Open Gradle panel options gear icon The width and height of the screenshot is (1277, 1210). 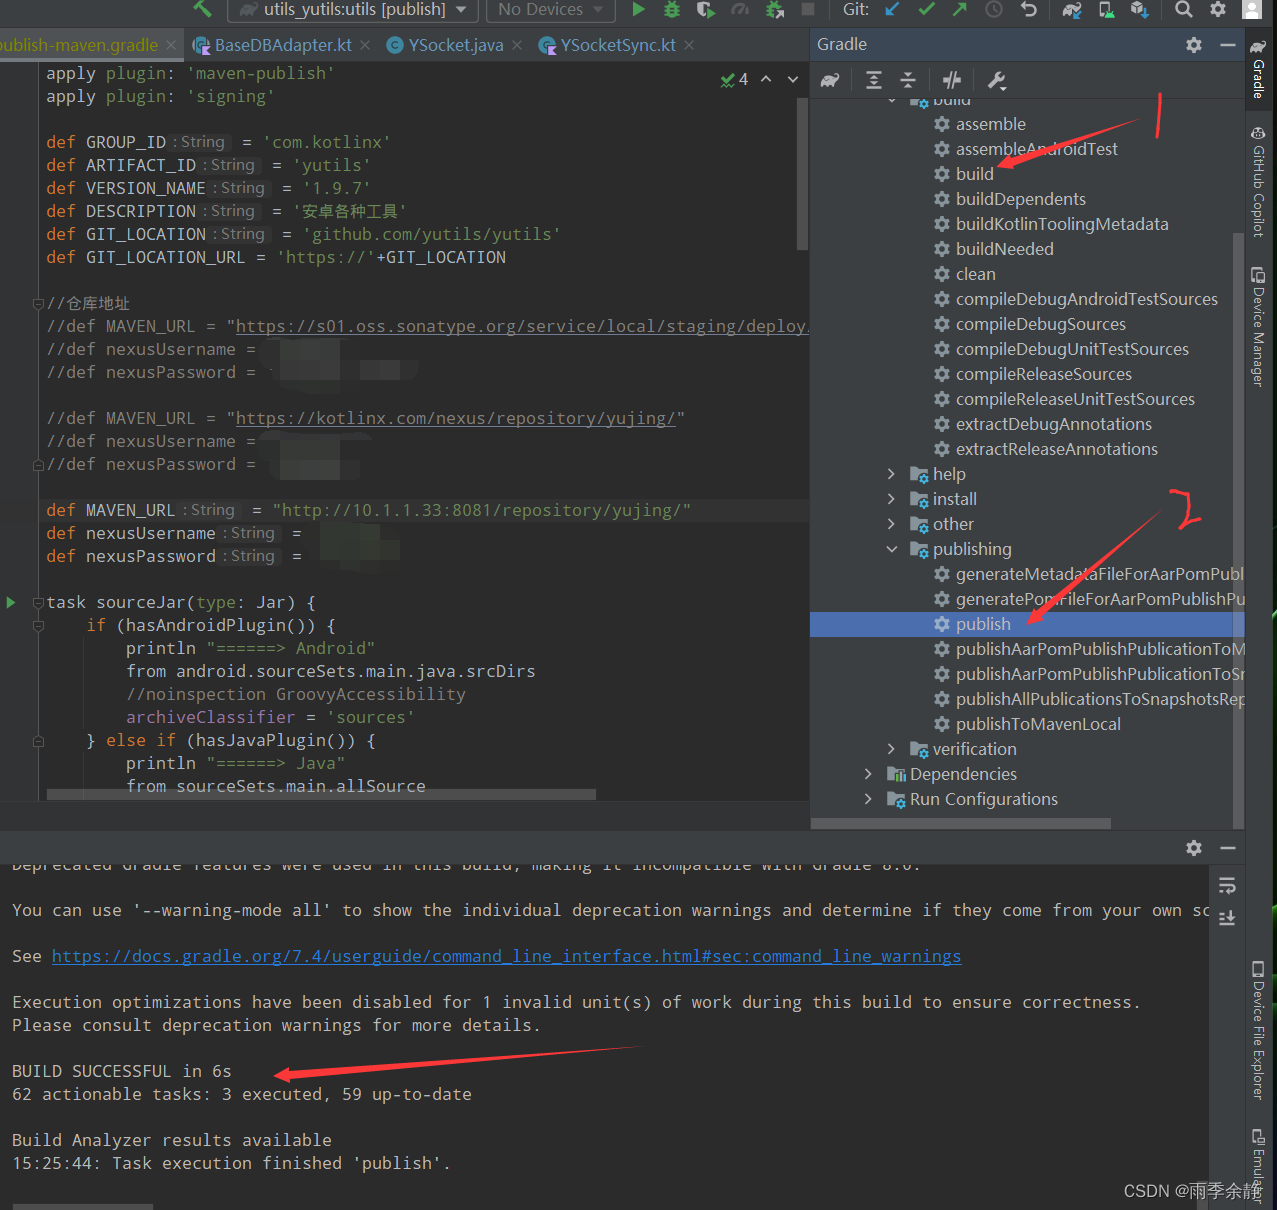[1194, 45]
